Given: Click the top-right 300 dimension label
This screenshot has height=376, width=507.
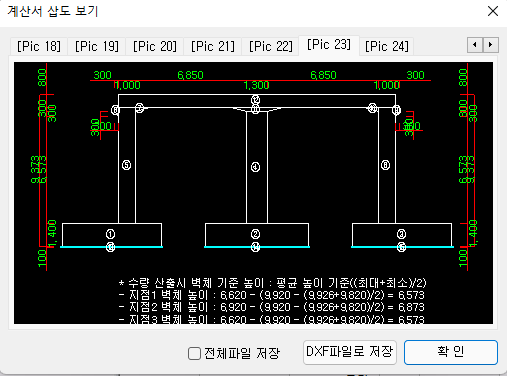Looking at the screenshot, I should tap(415, 75).
